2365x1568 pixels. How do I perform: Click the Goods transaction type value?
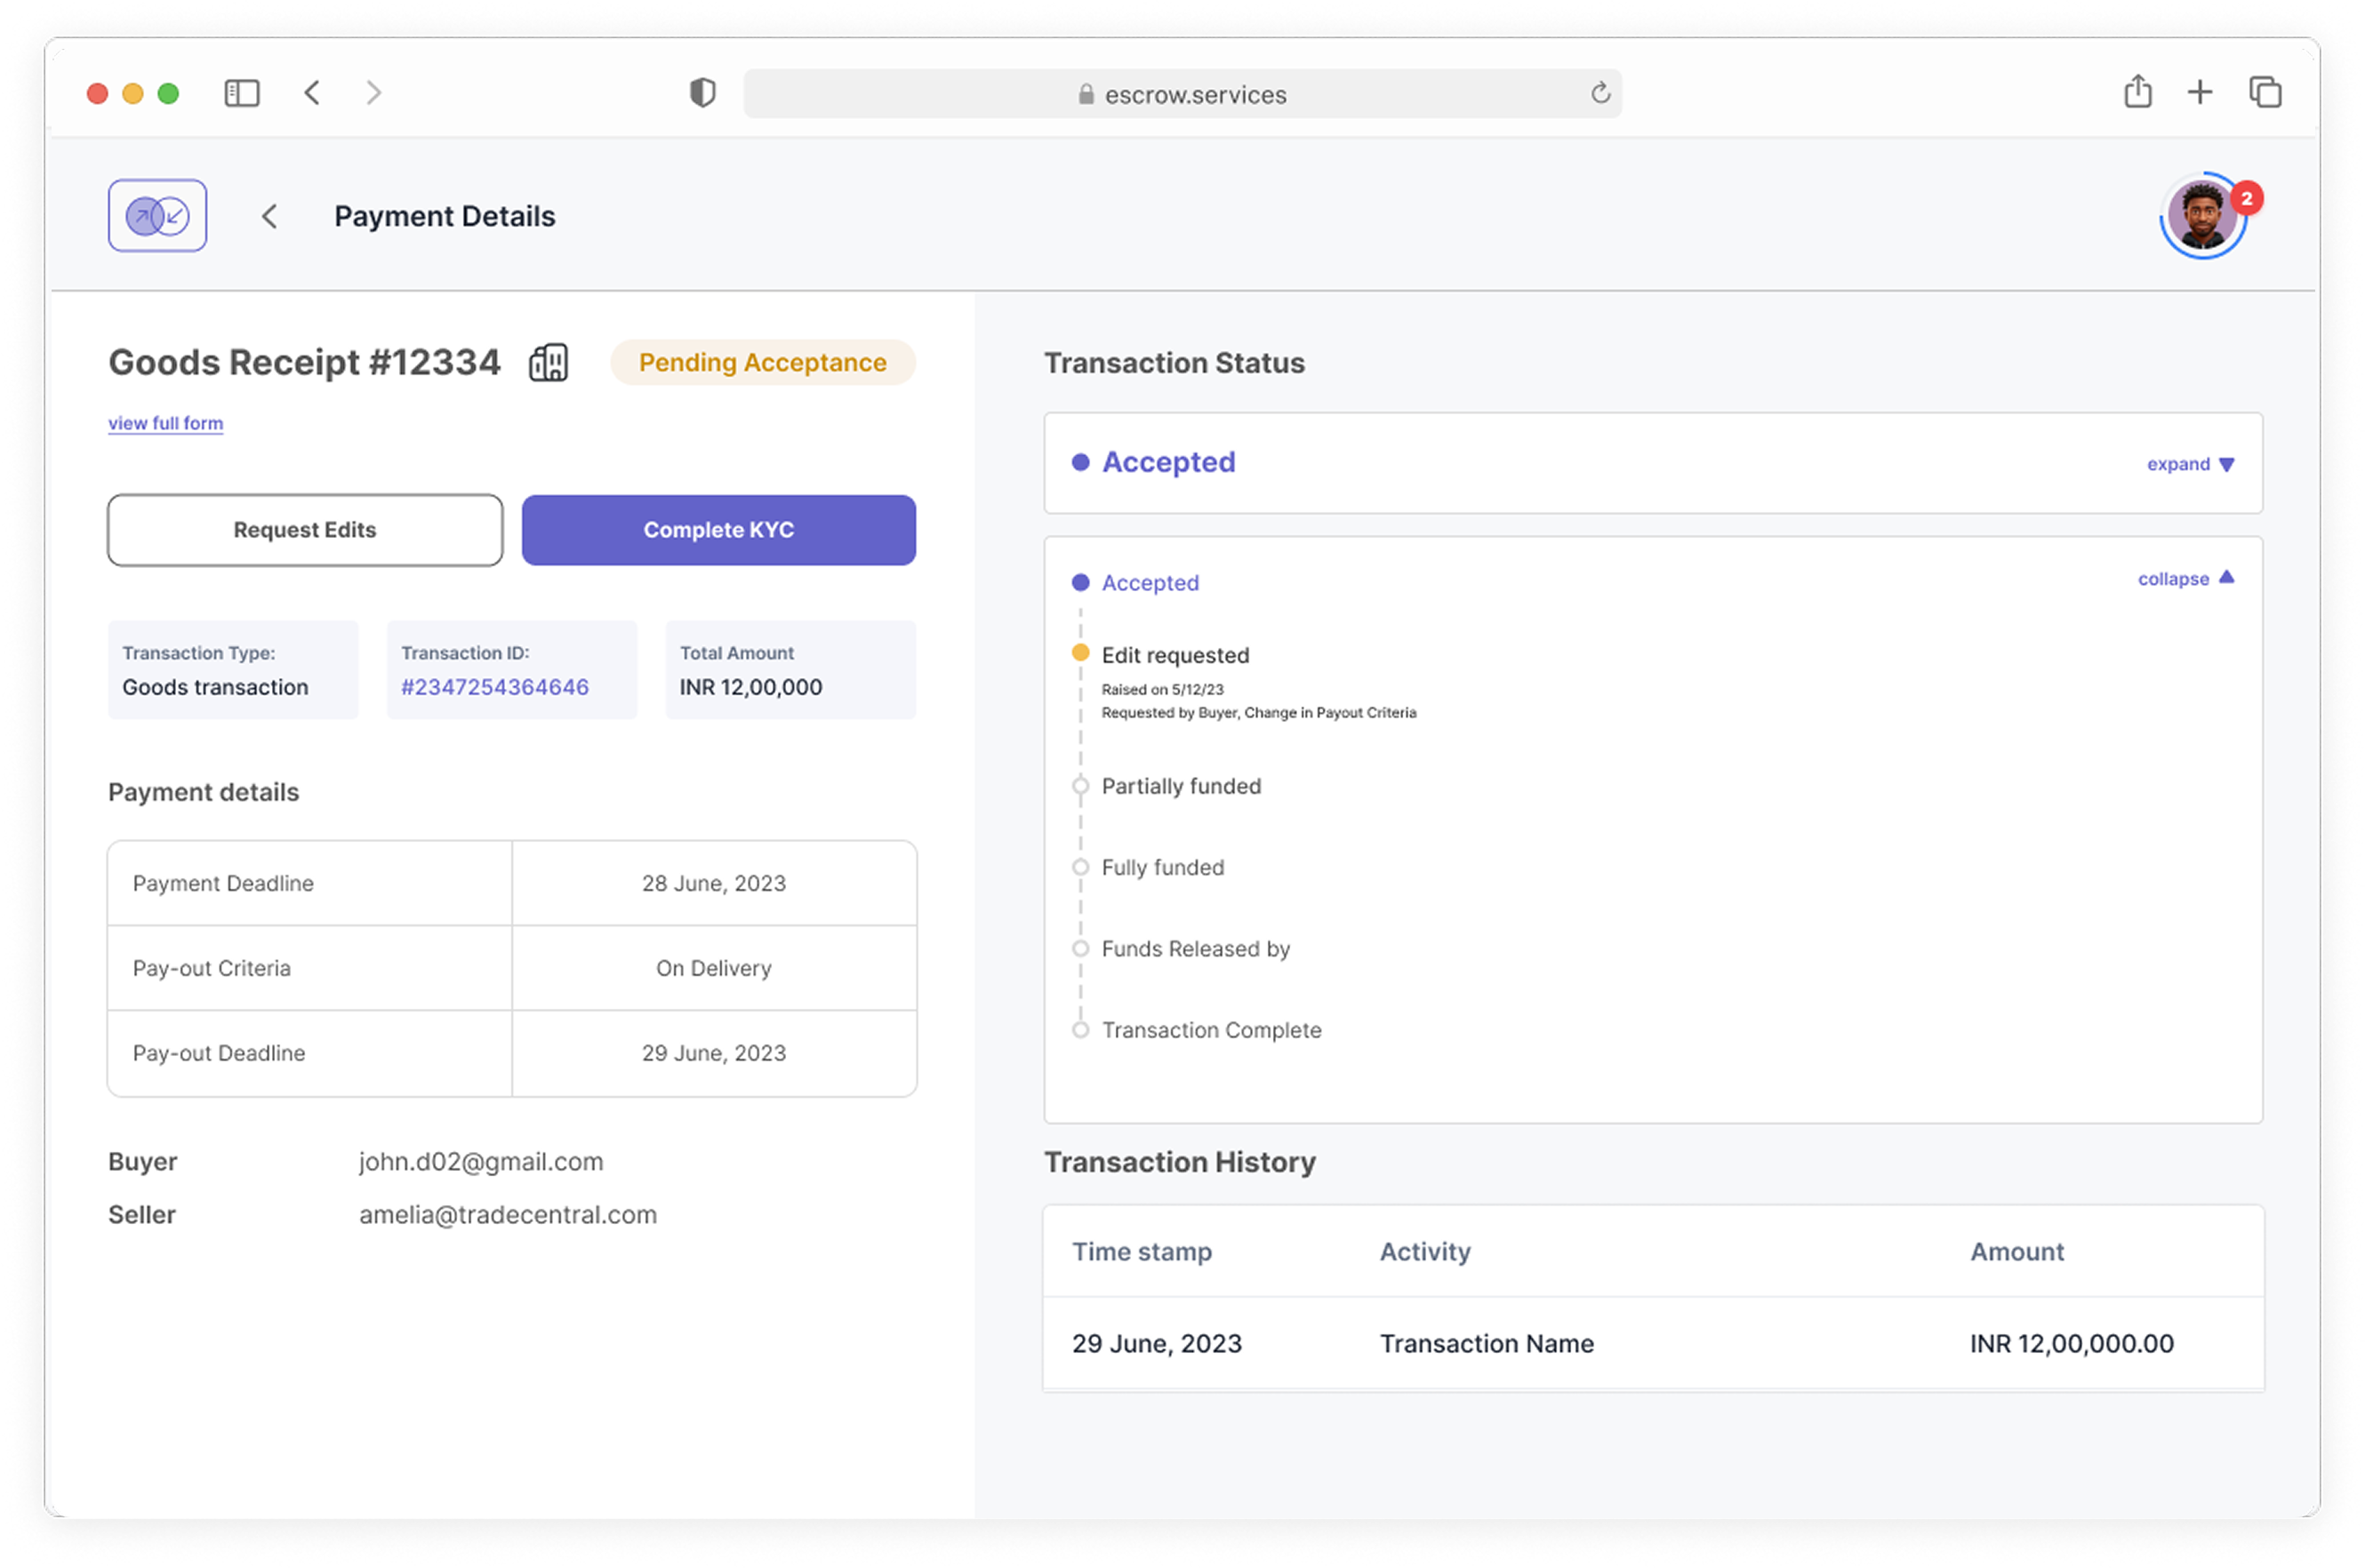(215, 687)
